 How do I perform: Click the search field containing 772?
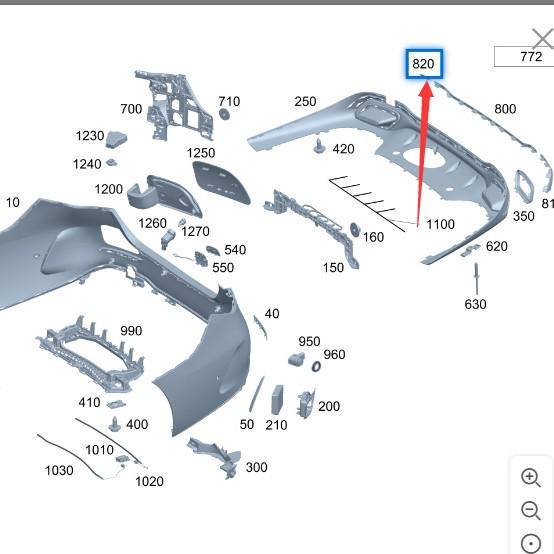(x=524, y=57)
